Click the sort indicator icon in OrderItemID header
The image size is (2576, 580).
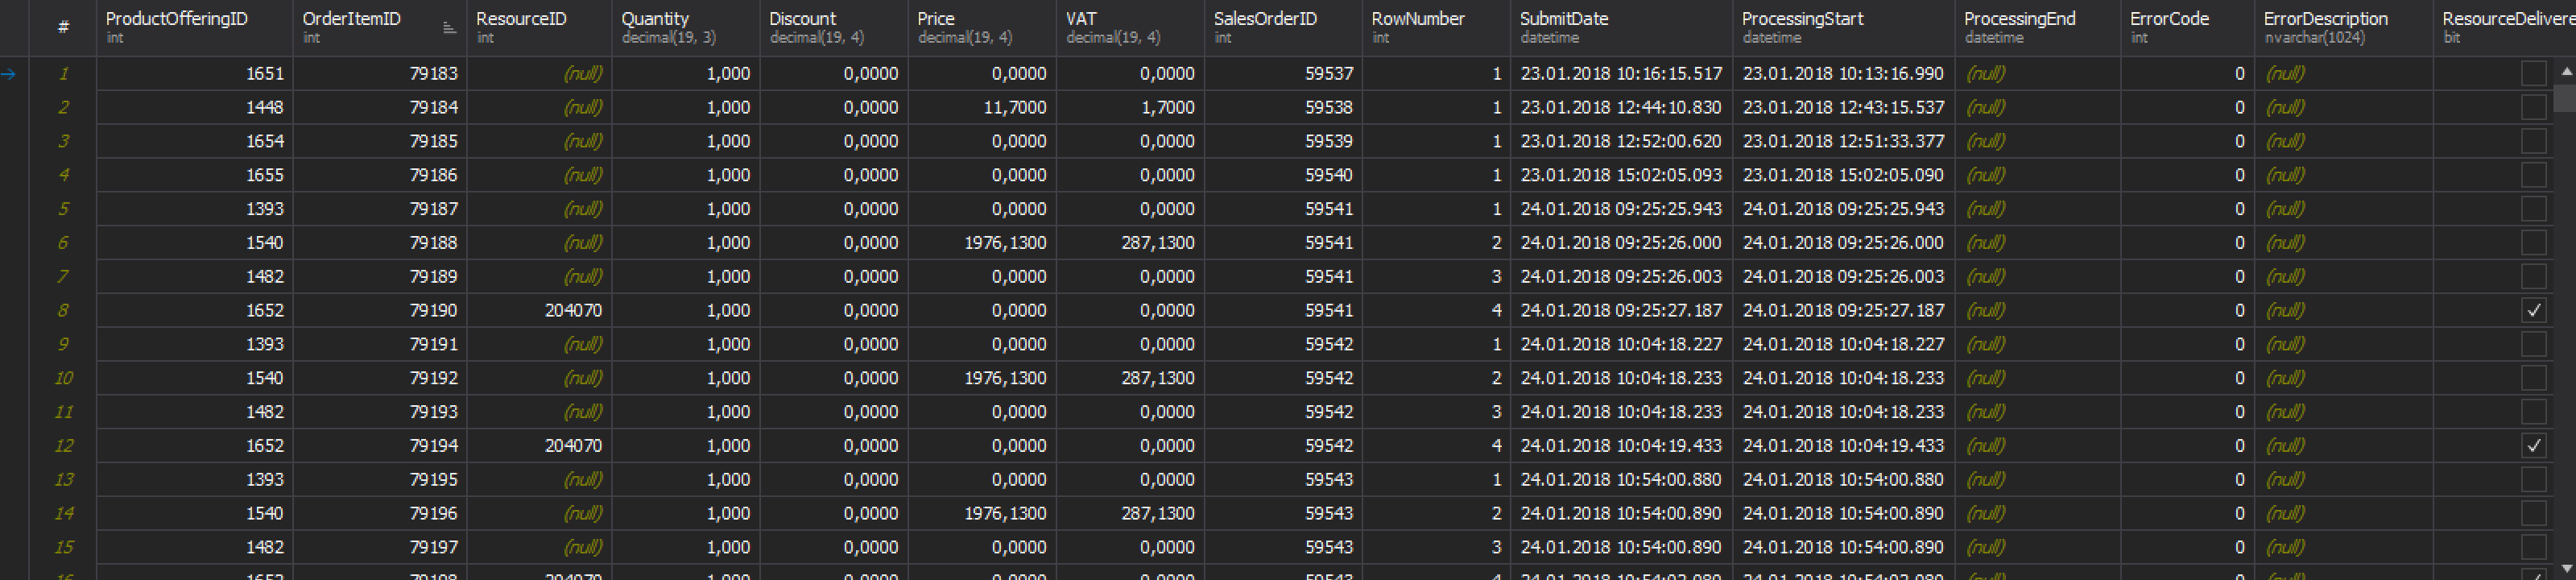click(449, 28)
